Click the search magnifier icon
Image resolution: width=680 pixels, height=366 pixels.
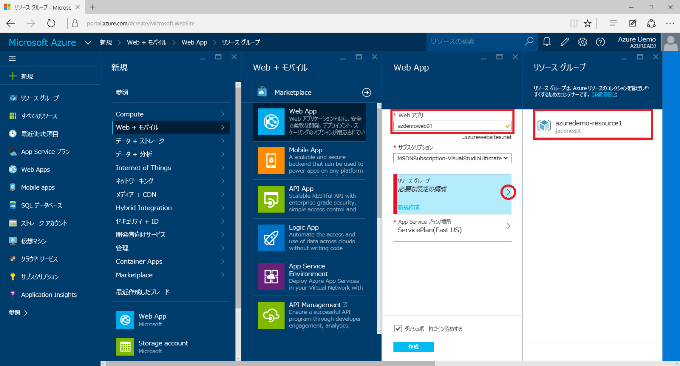click(529, 42)
